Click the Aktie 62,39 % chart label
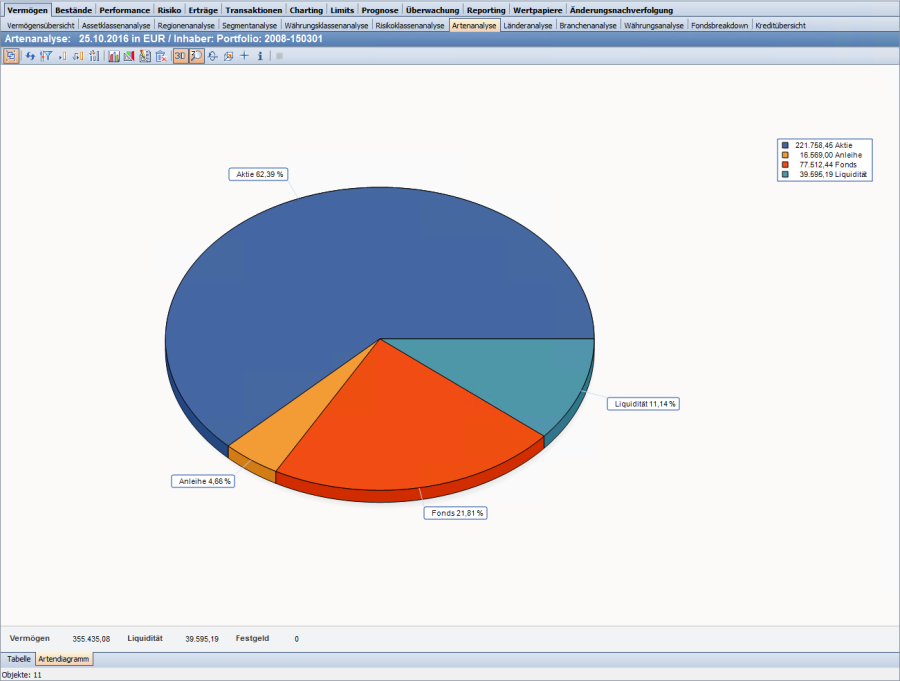This screenshot has width=900, height=681. click(260, 174)
